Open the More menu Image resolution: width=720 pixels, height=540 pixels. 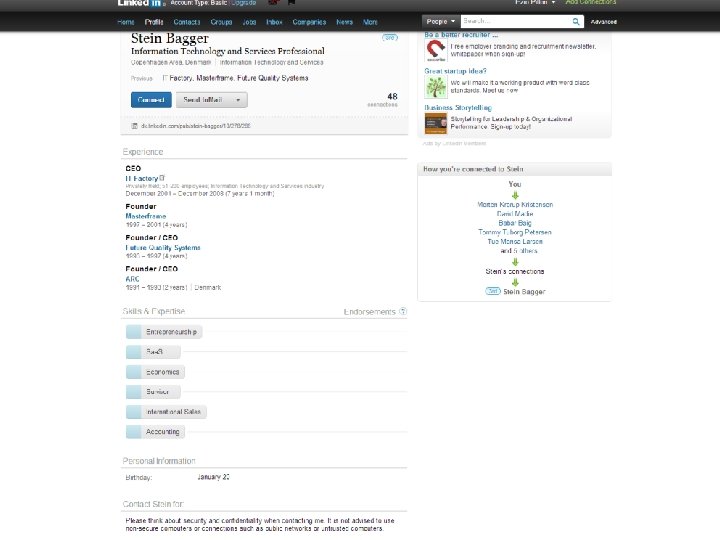pyautogui.click(x=370, y=22)
